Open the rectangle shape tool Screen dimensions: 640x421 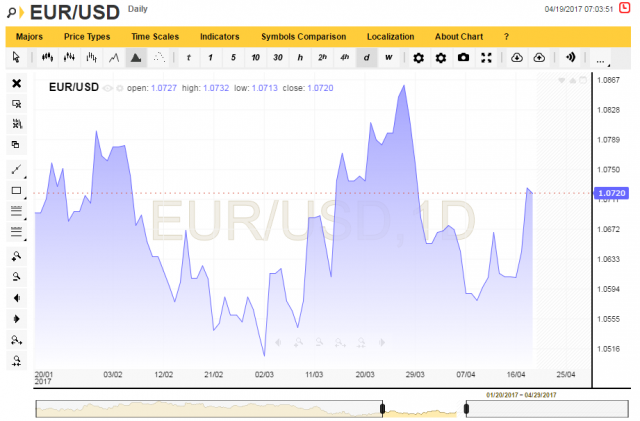coord(16,190)
